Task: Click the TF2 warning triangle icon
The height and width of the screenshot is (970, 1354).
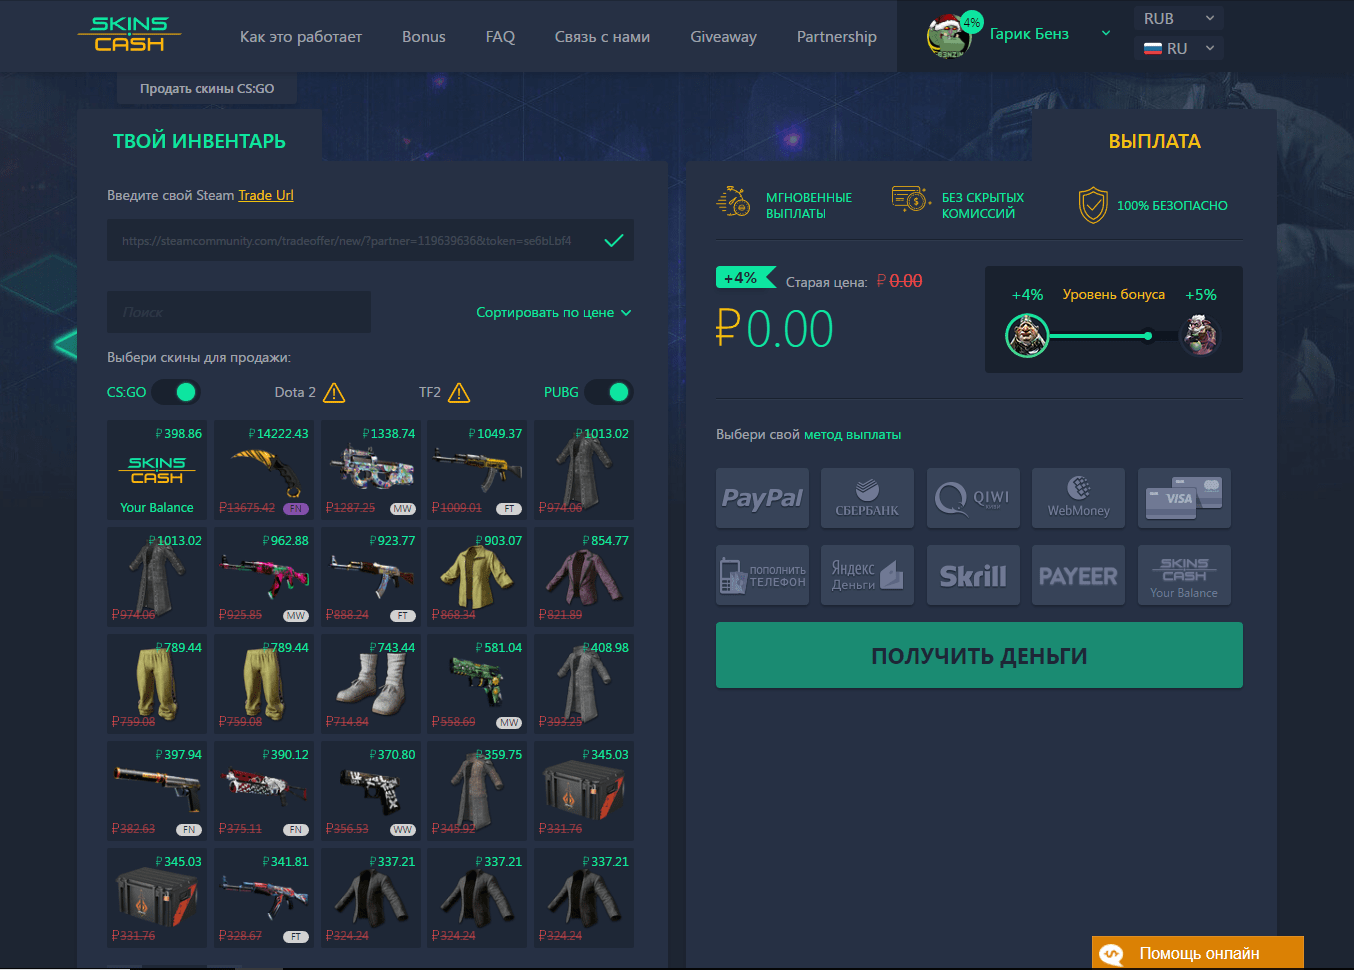Action: pyautogui.click(x=459, y=392)
